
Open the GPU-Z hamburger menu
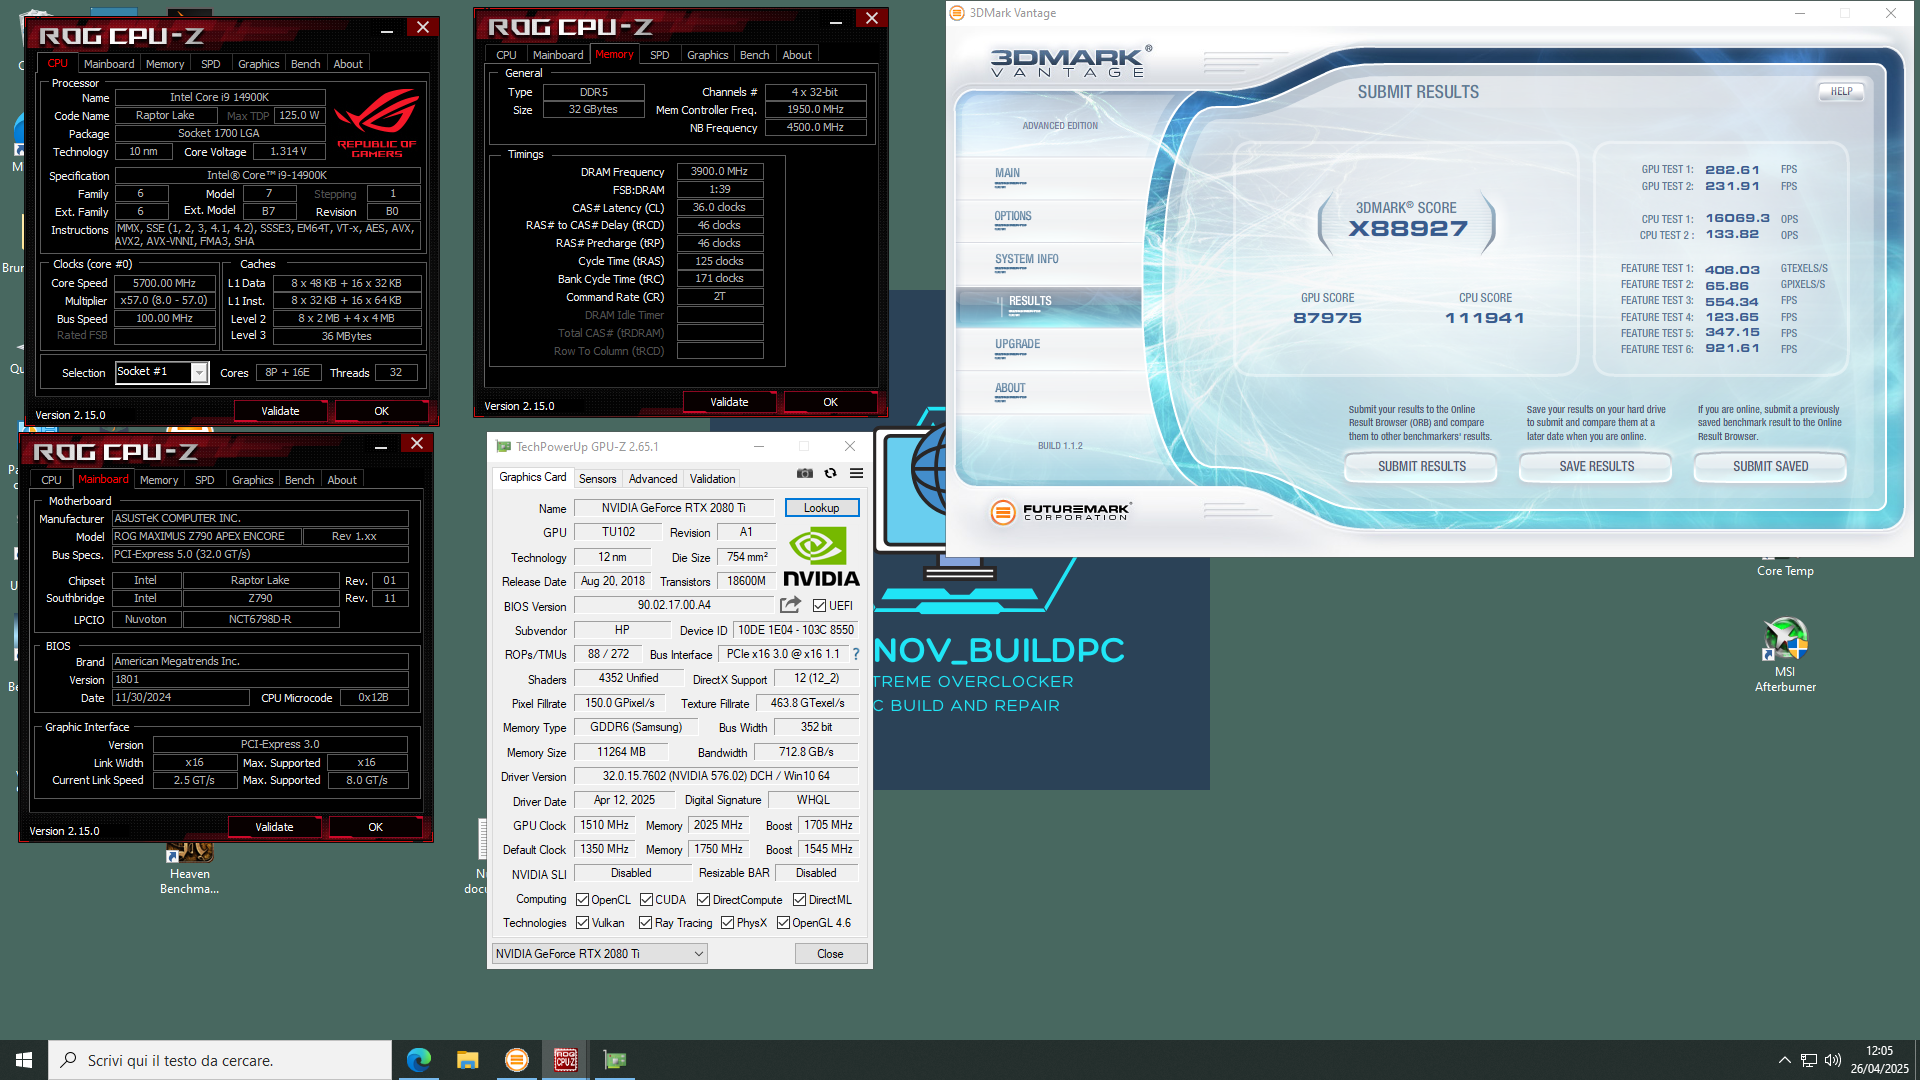(856, 473)
